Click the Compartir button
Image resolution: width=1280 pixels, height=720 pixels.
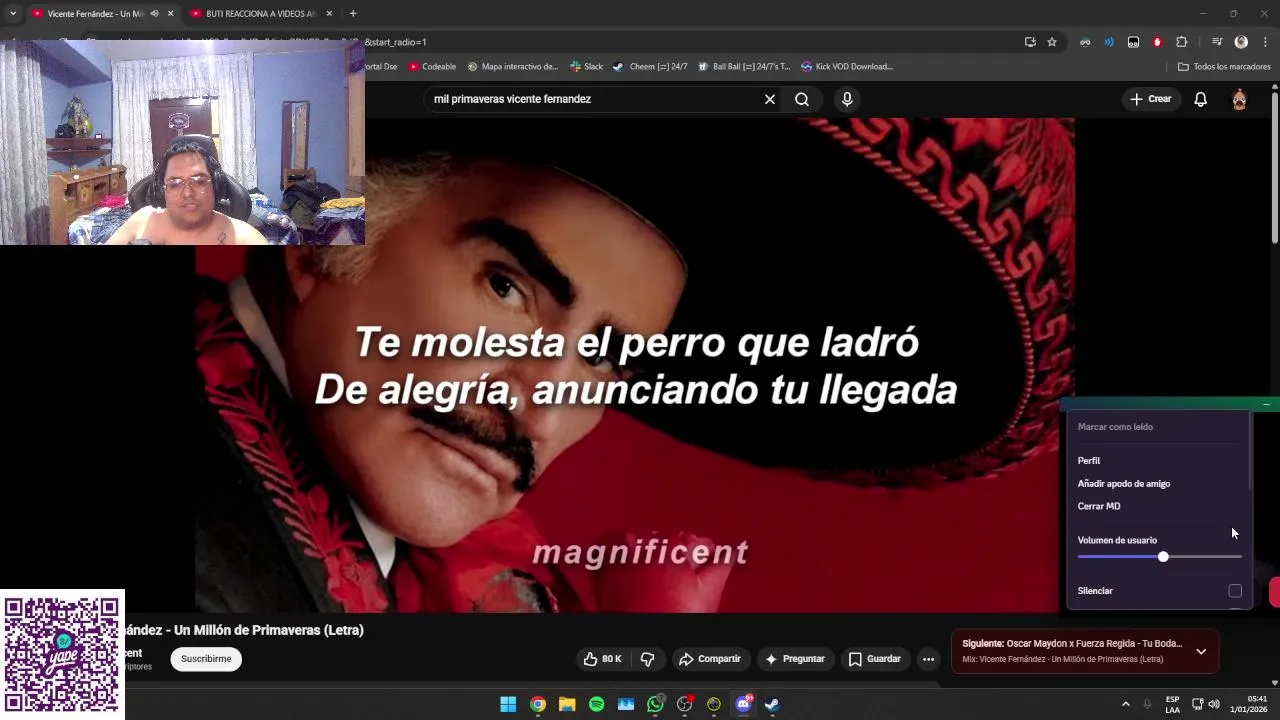coord(710,659)
